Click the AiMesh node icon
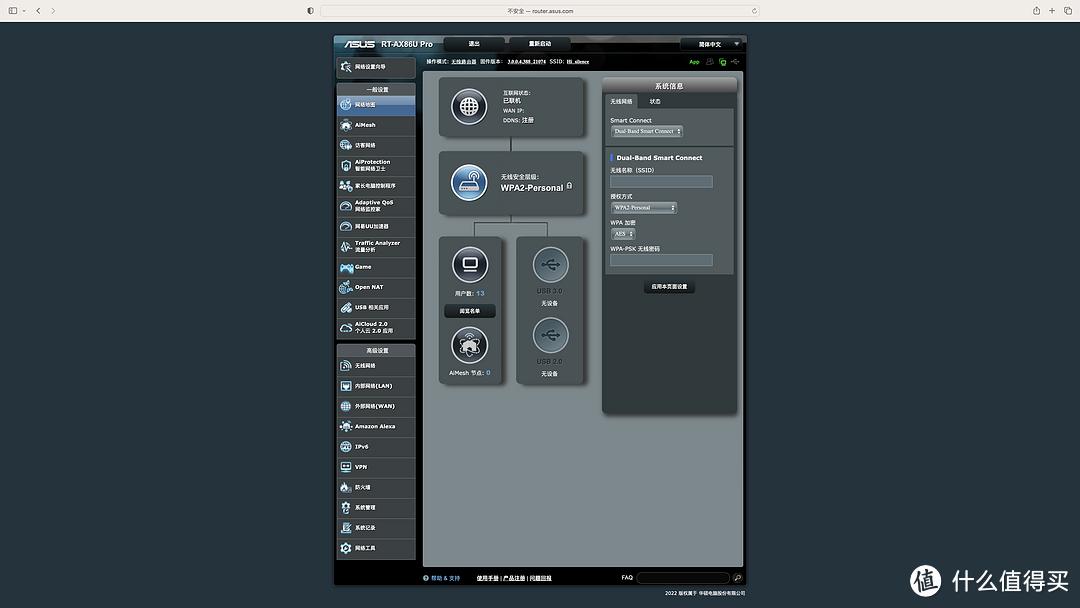Viewport: 1080px width, 608px height. 470,345
